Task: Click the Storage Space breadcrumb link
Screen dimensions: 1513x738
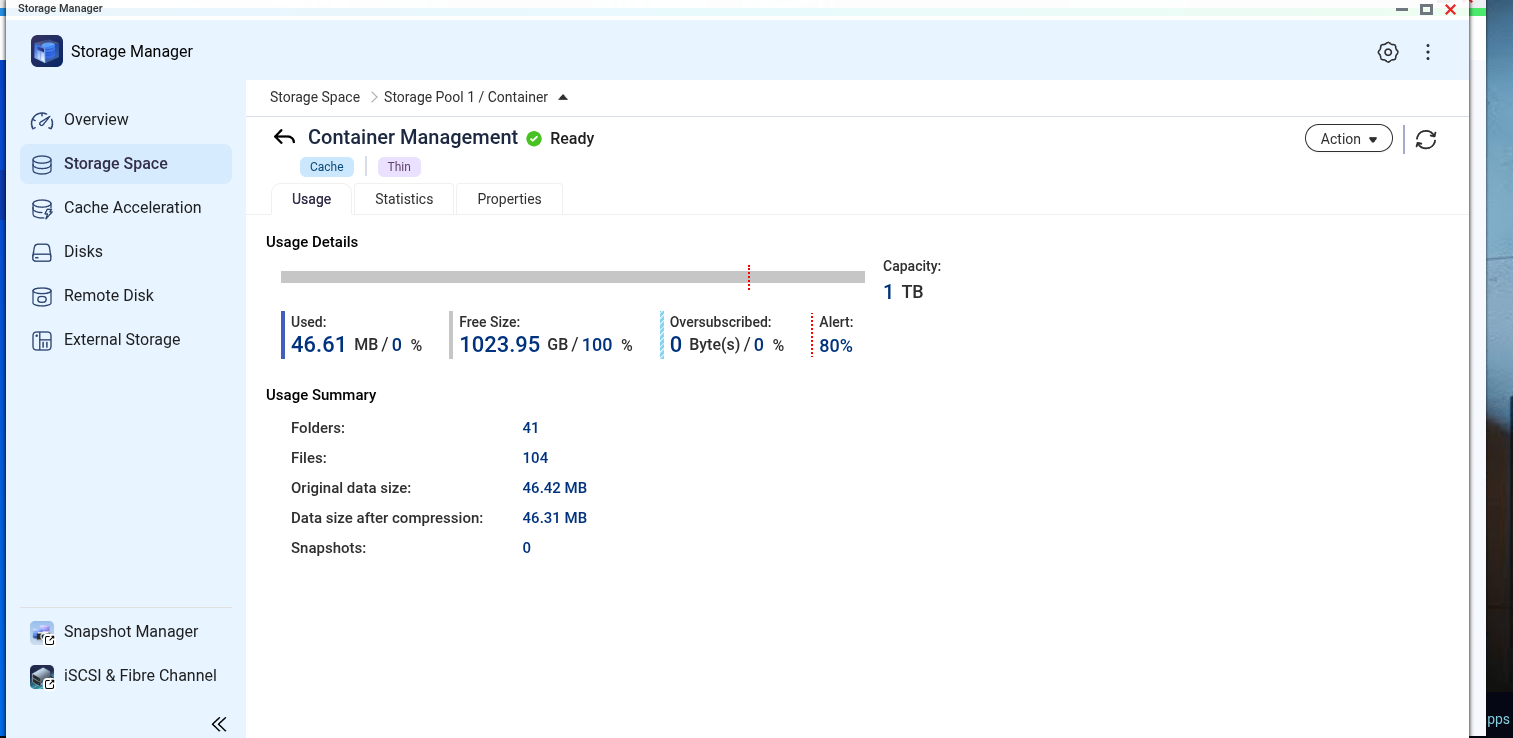Action: 314,97
